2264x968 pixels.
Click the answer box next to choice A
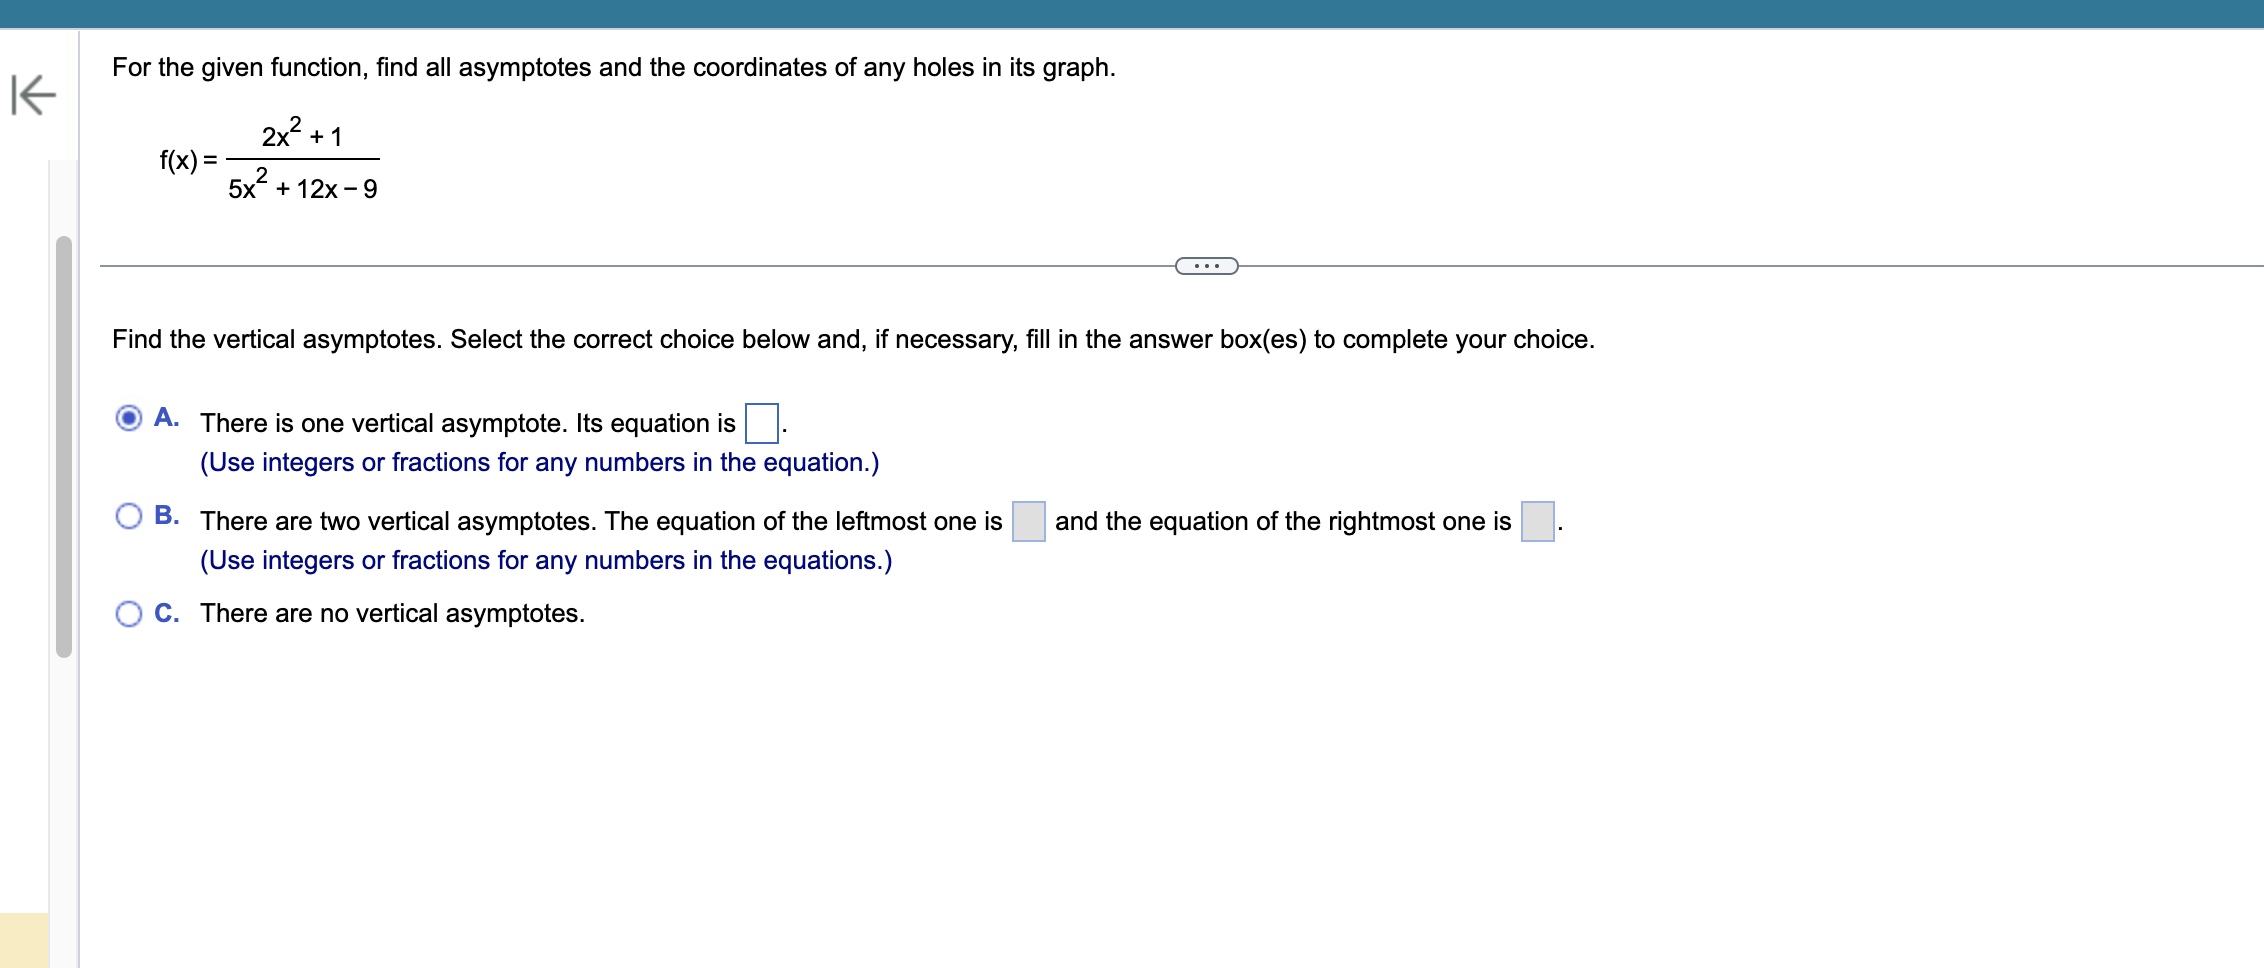pyautogui.click(x=760, y=424)
